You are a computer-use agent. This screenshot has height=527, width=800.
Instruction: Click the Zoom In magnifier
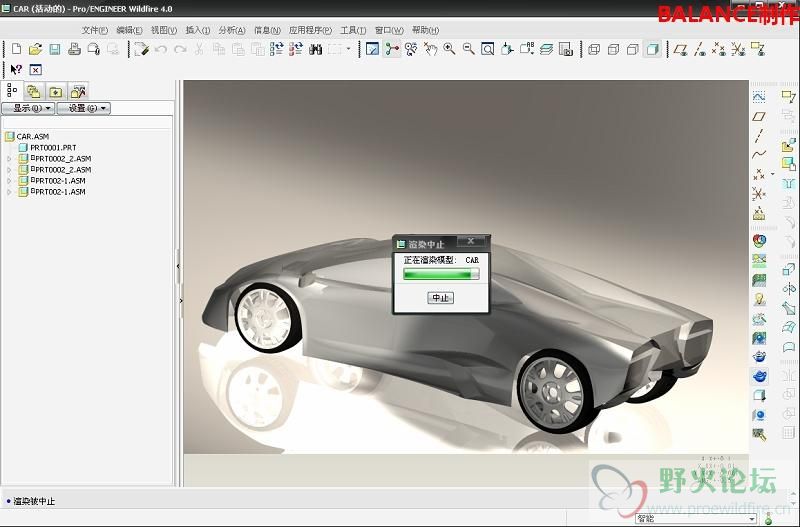click(449, 49)
